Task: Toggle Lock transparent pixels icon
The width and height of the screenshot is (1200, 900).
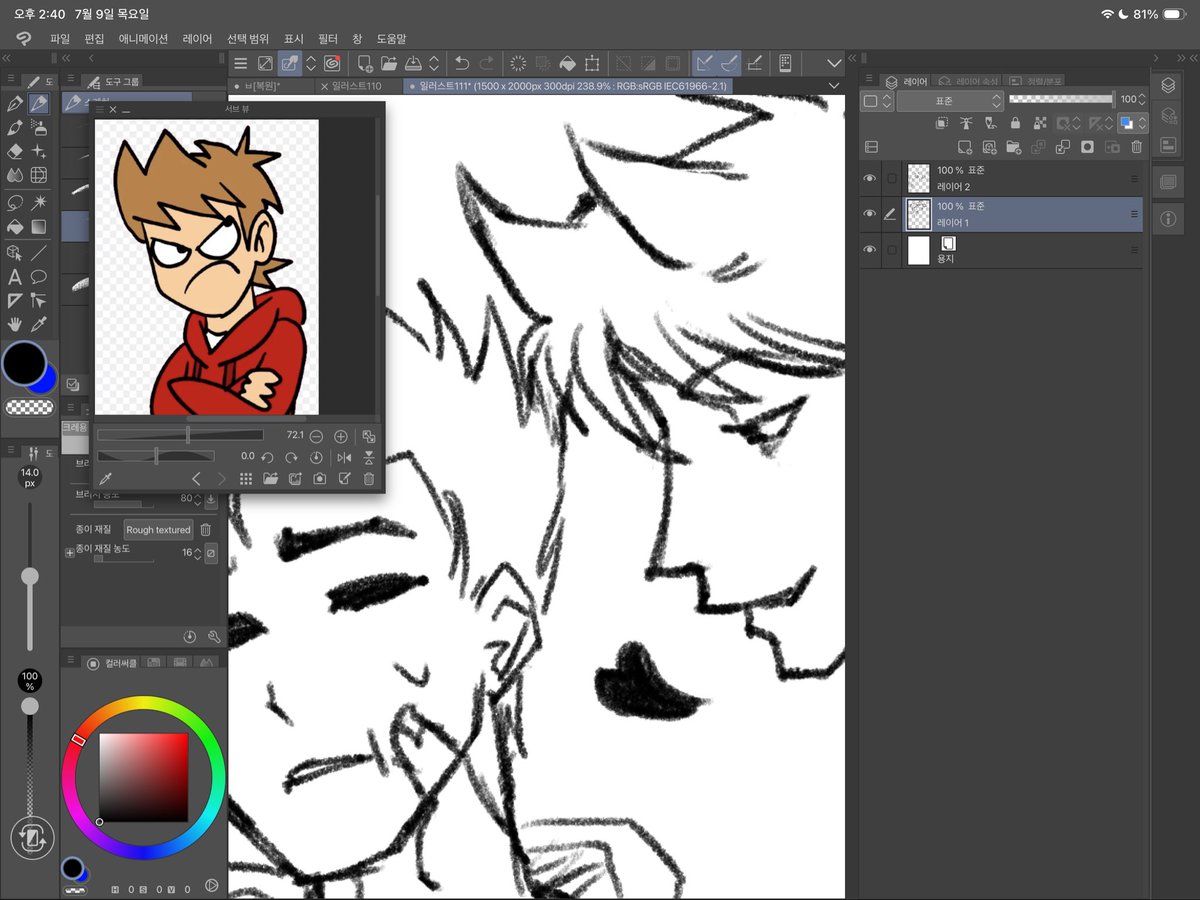Action: (1040, 123)
